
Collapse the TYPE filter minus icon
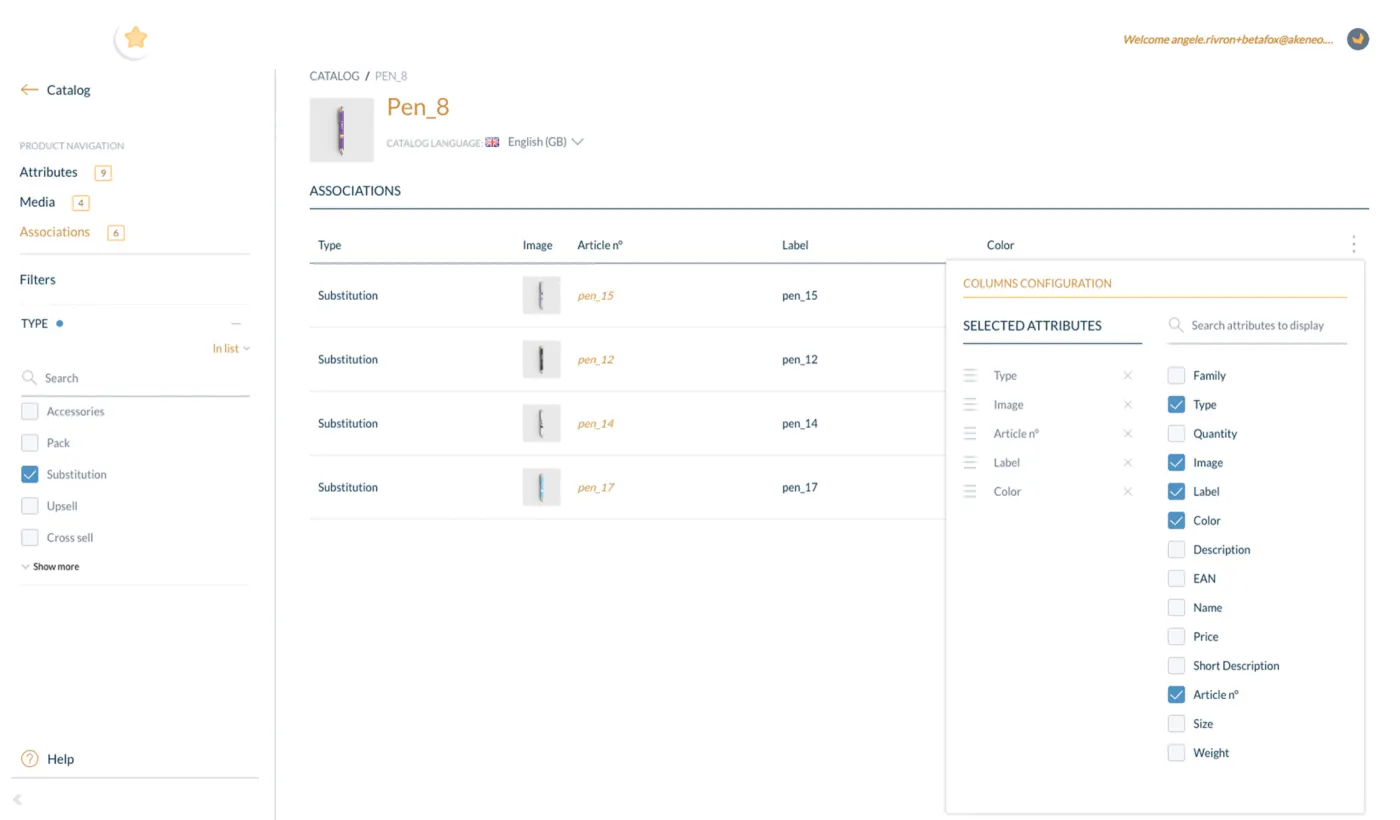click(236, 323)
